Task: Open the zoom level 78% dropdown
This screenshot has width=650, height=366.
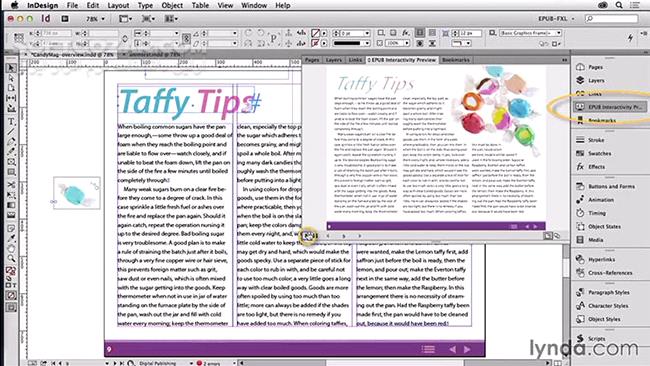Action: click(x=96, y=19)
